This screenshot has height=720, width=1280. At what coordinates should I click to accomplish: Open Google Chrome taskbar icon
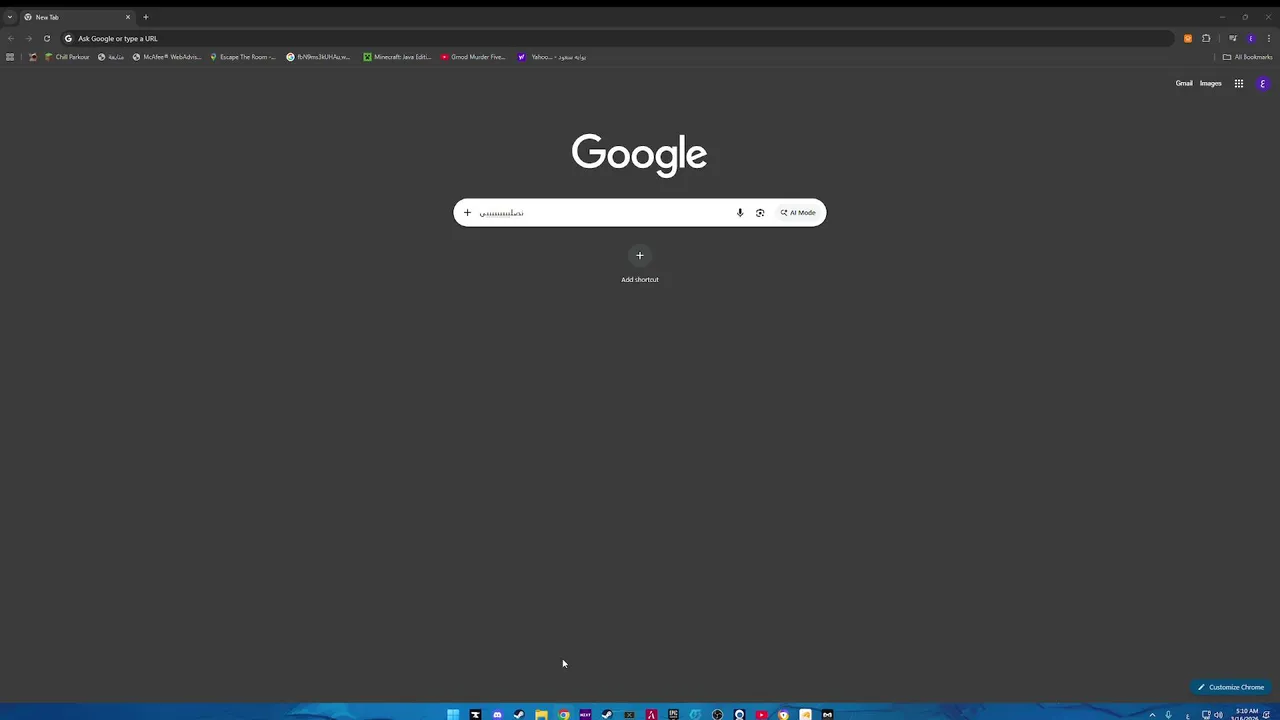563,714
